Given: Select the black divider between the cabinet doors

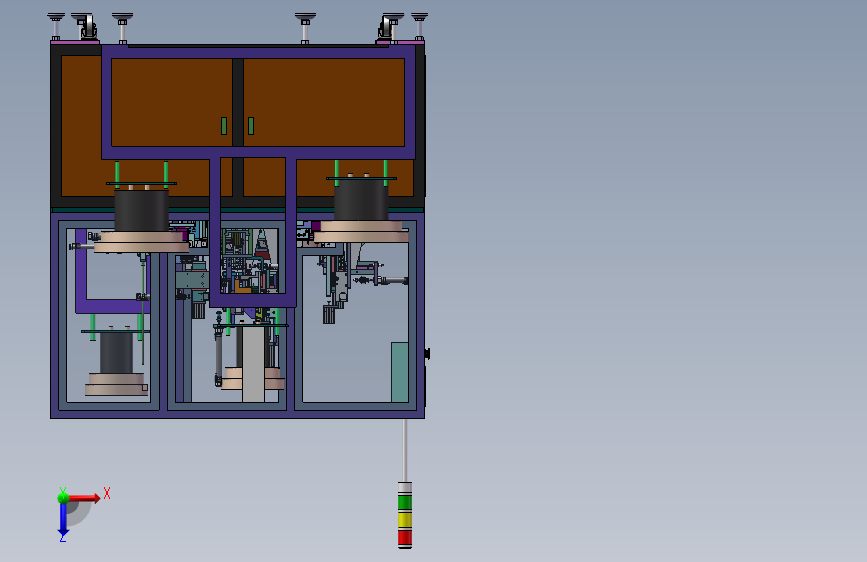Looking at the screenshot, I should [x=238, y=102].
